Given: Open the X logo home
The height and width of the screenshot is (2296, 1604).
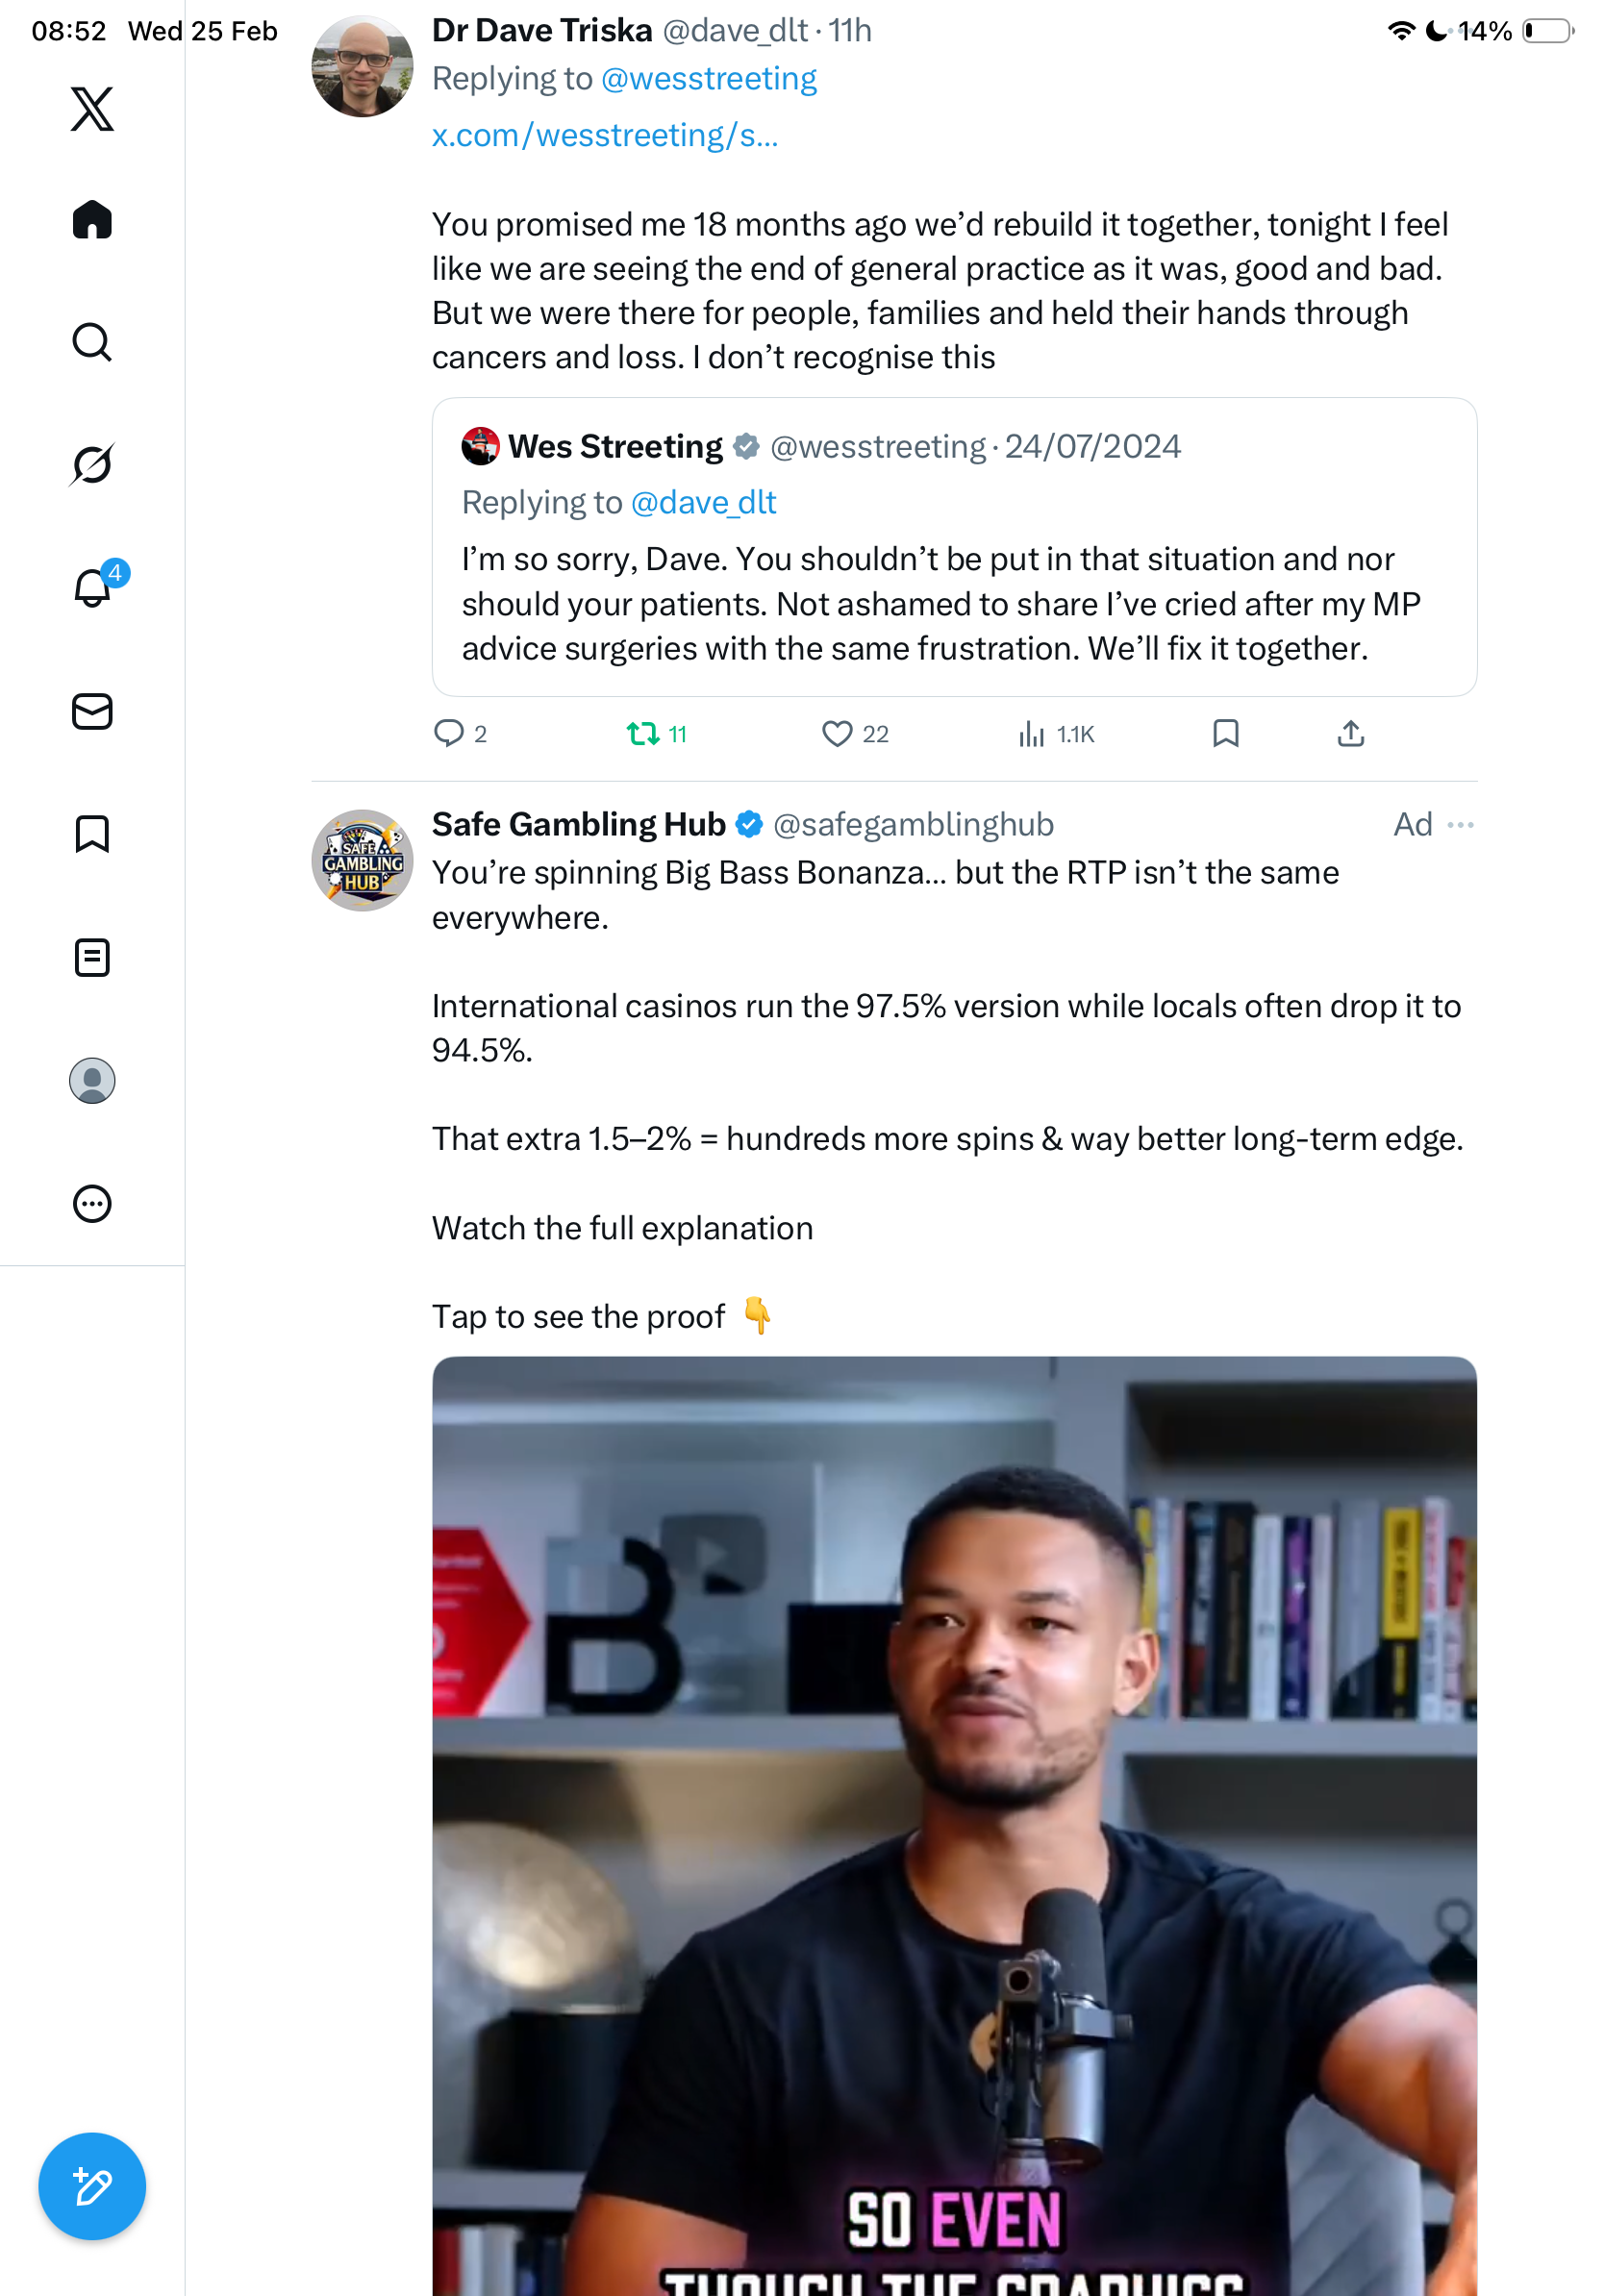Looking at the screenshot, I should [92, 109].
